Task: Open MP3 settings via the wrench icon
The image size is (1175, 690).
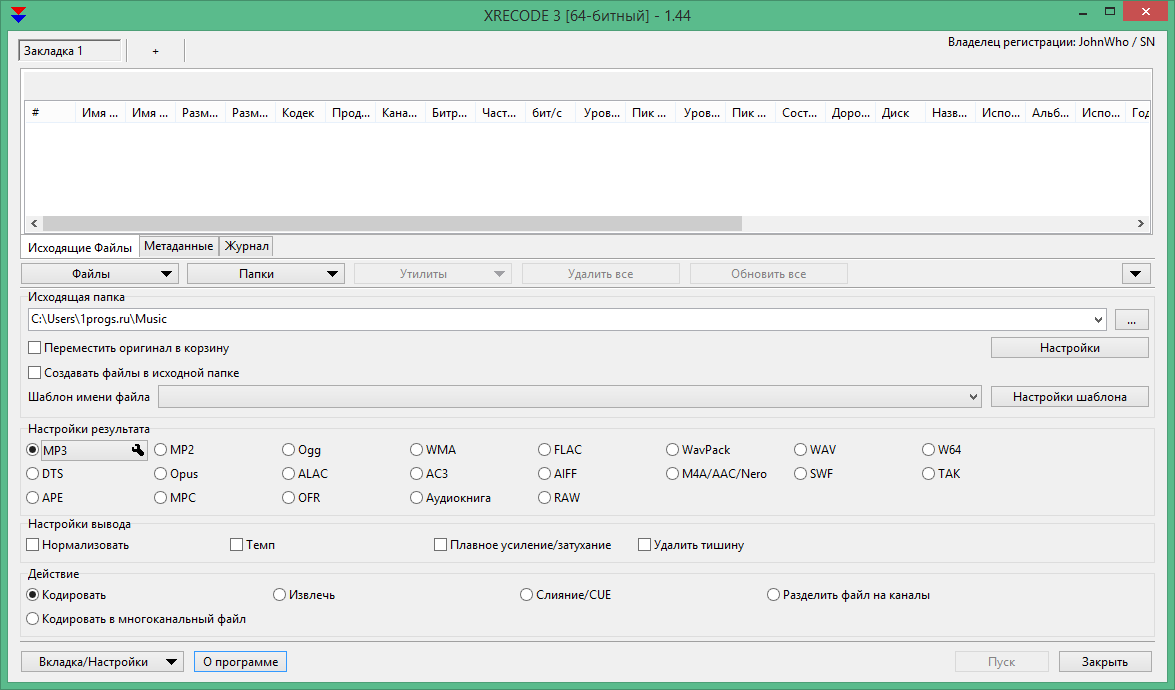Action: coord(138,451)
